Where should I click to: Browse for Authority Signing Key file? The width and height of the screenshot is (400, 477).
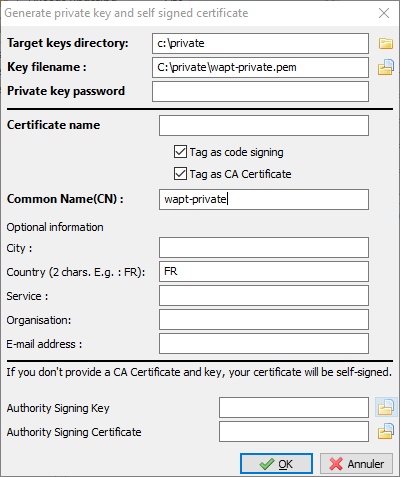[386, 407]
